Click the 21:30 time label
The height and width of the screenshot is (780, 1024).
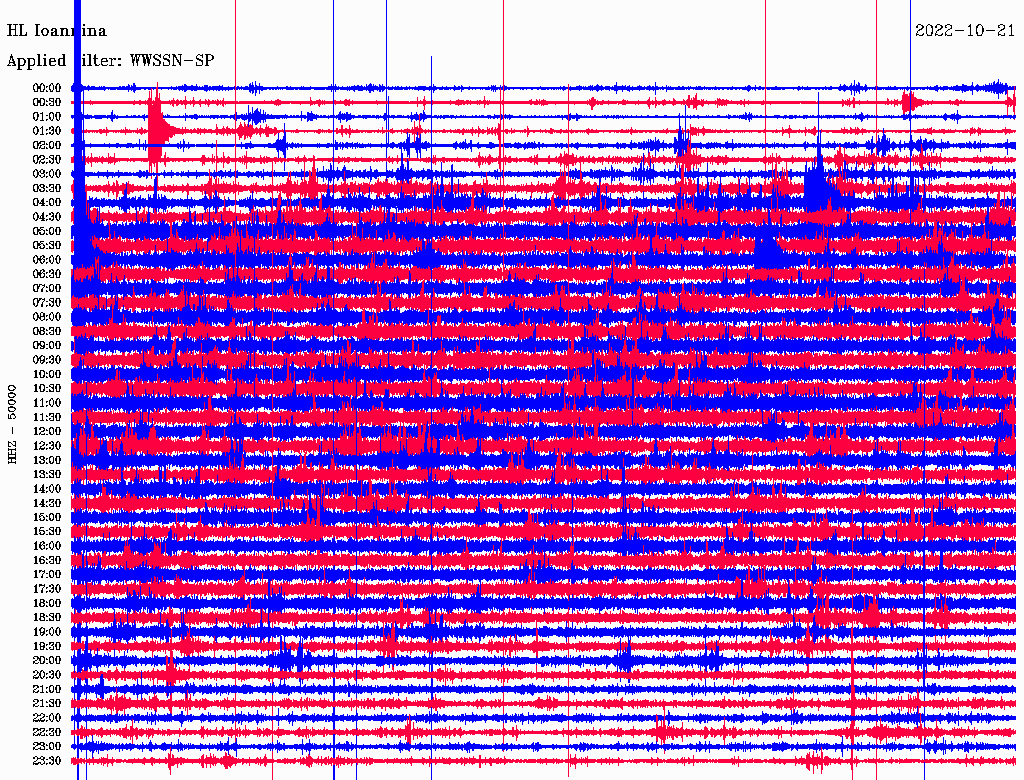(x=47, y=704)
